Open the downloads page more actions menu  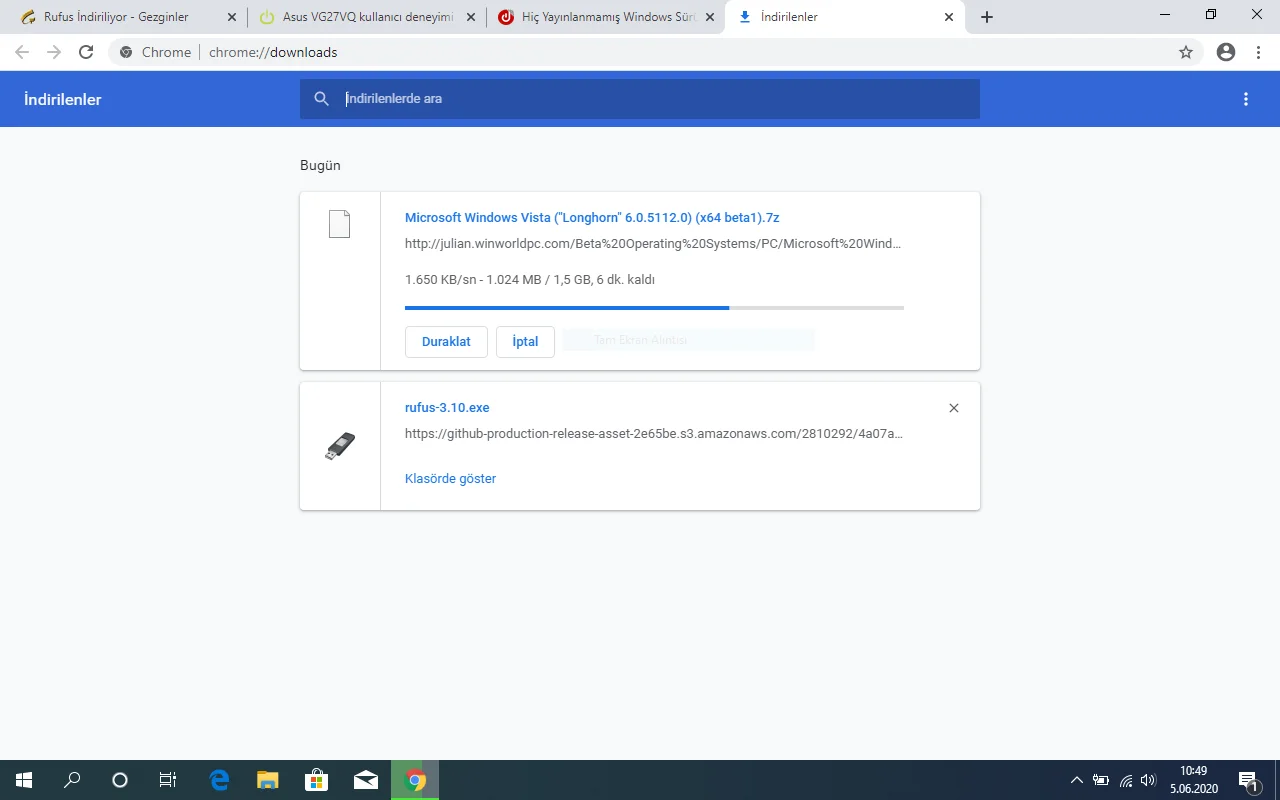tap(1246, 99)
